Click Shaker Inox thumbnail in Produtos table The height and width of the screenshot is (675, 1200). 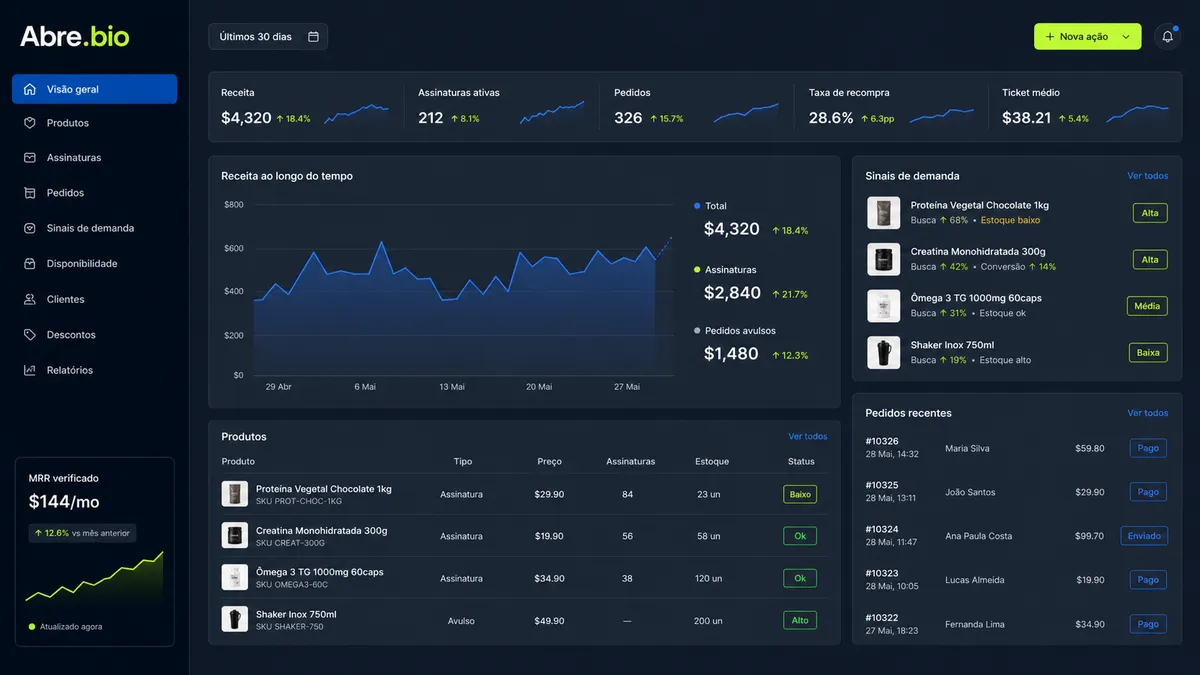235,620
